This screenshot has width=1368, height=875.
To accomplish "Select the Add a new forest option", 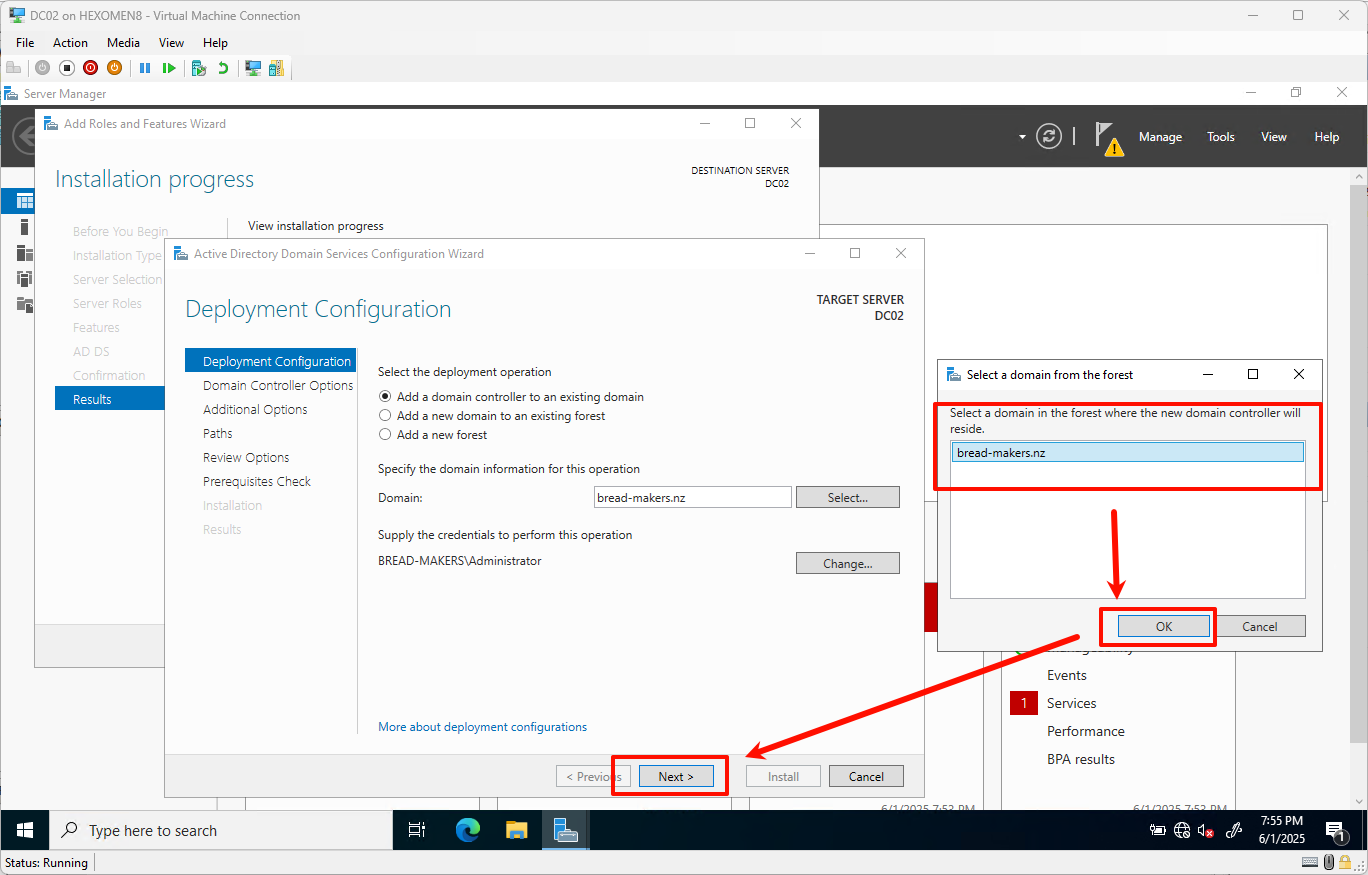I will [385, 435].
